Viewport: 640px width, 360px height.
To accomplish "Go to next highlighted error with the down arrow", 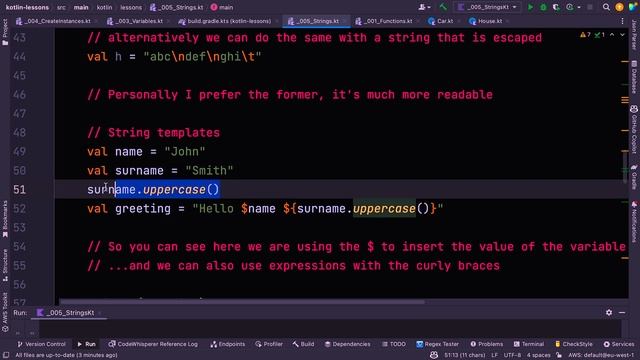I will 622,35.
